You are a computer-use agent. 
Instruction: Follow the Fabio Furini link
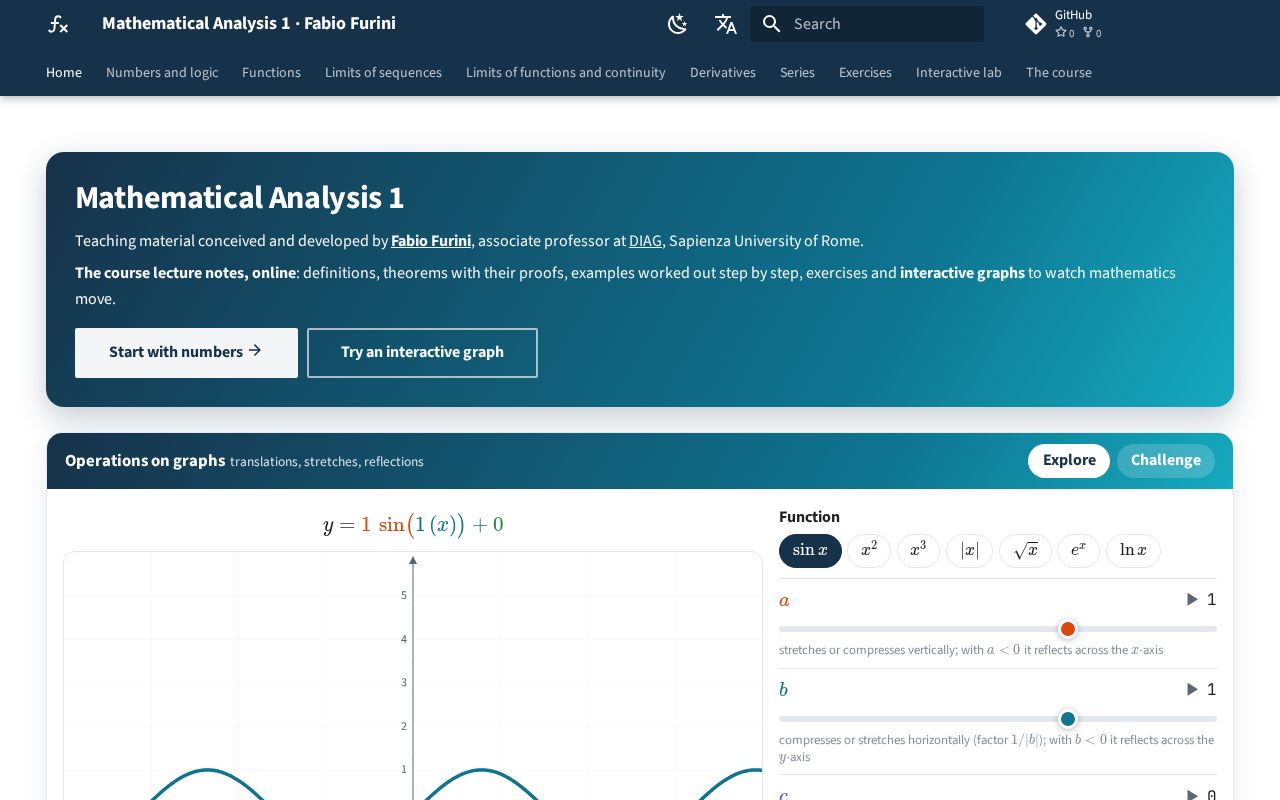tap(431, 241)
